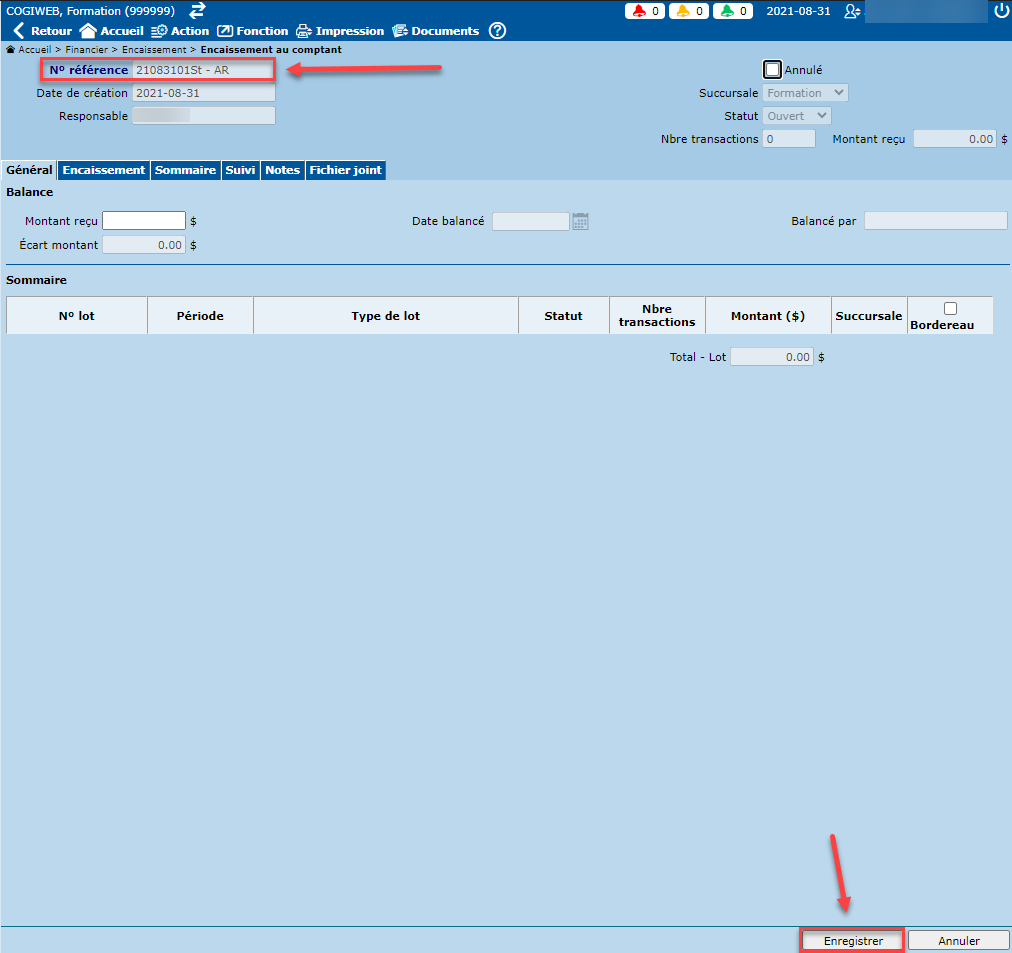Screen dimensions: 1012x953
Task: Open the Fonction menu icon
Action: (225, 31)
